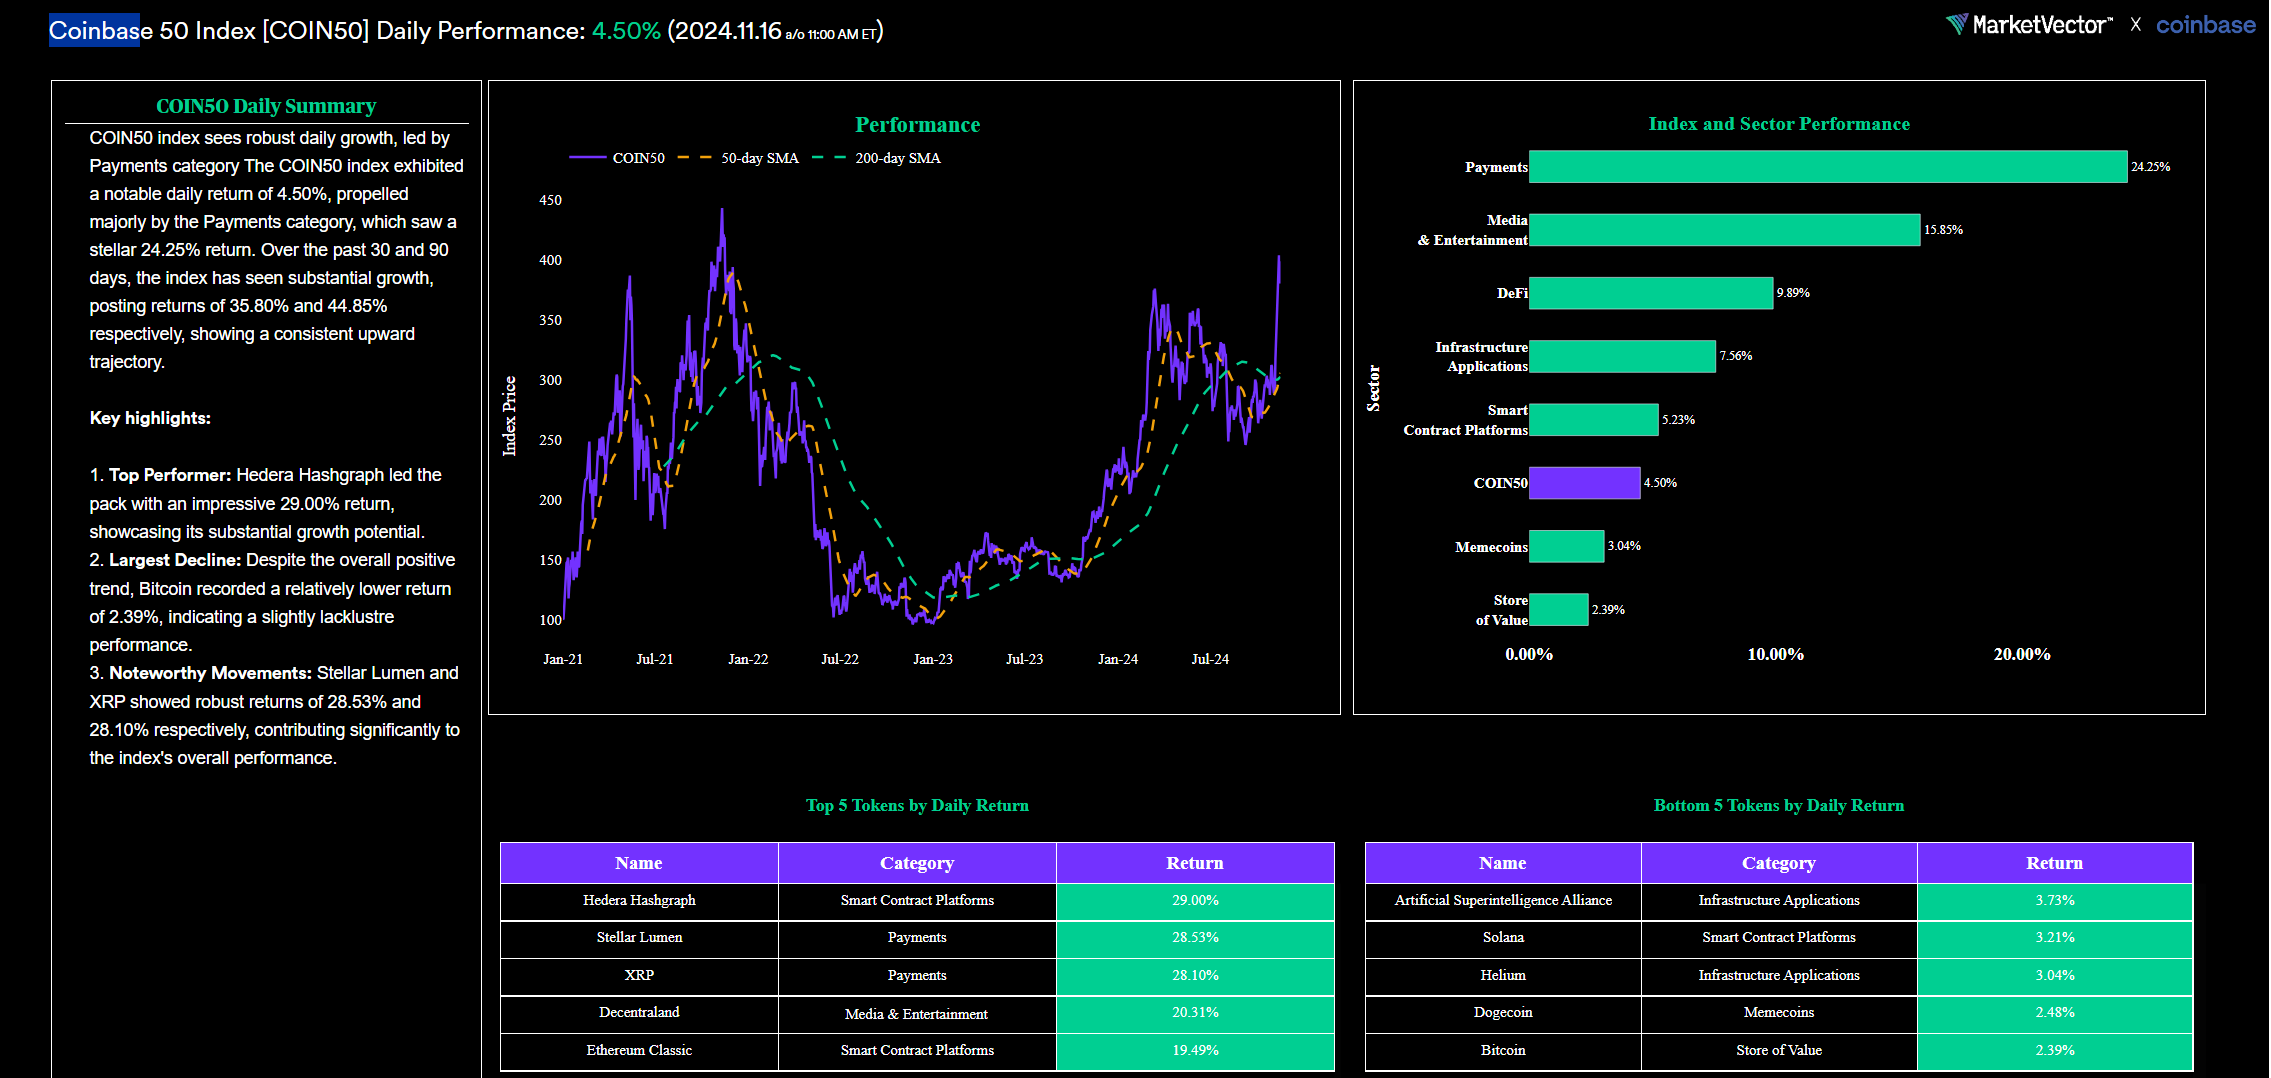The width and height of the screenshot is (2271, 1078).
Task: Click the Jul-22 x-axis label
Action: point(840,659)
